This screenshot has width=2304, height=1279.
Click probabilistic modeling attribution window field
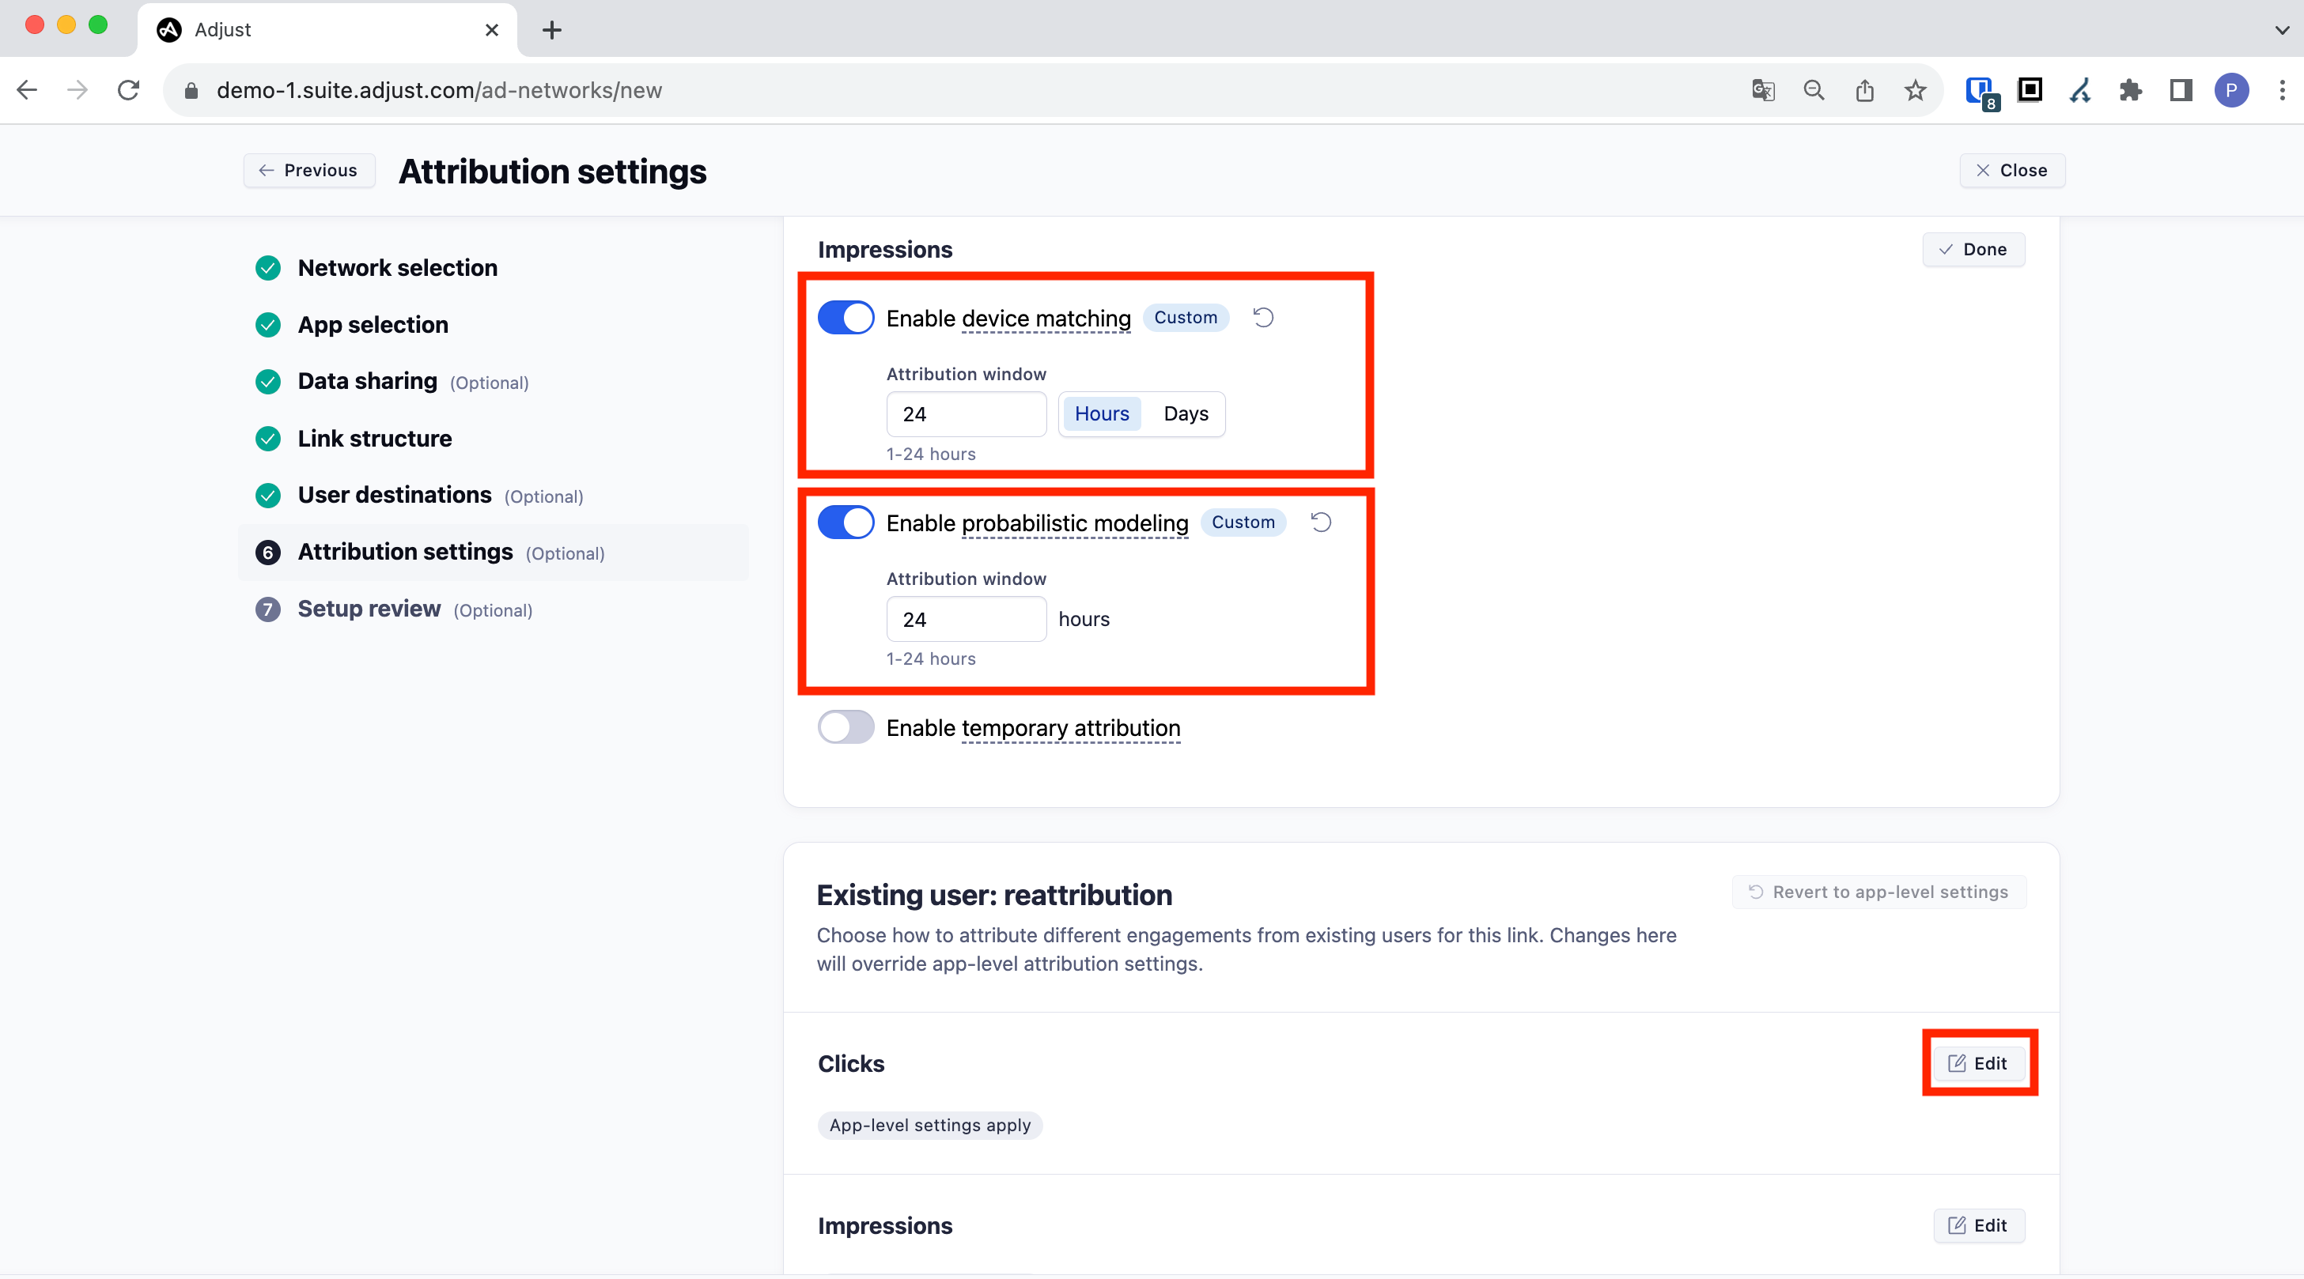click(965, 620)
